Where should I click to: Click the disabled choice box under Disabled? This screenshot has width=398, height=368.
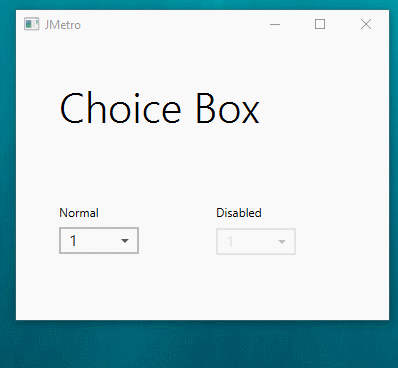[x=256, y=242]
